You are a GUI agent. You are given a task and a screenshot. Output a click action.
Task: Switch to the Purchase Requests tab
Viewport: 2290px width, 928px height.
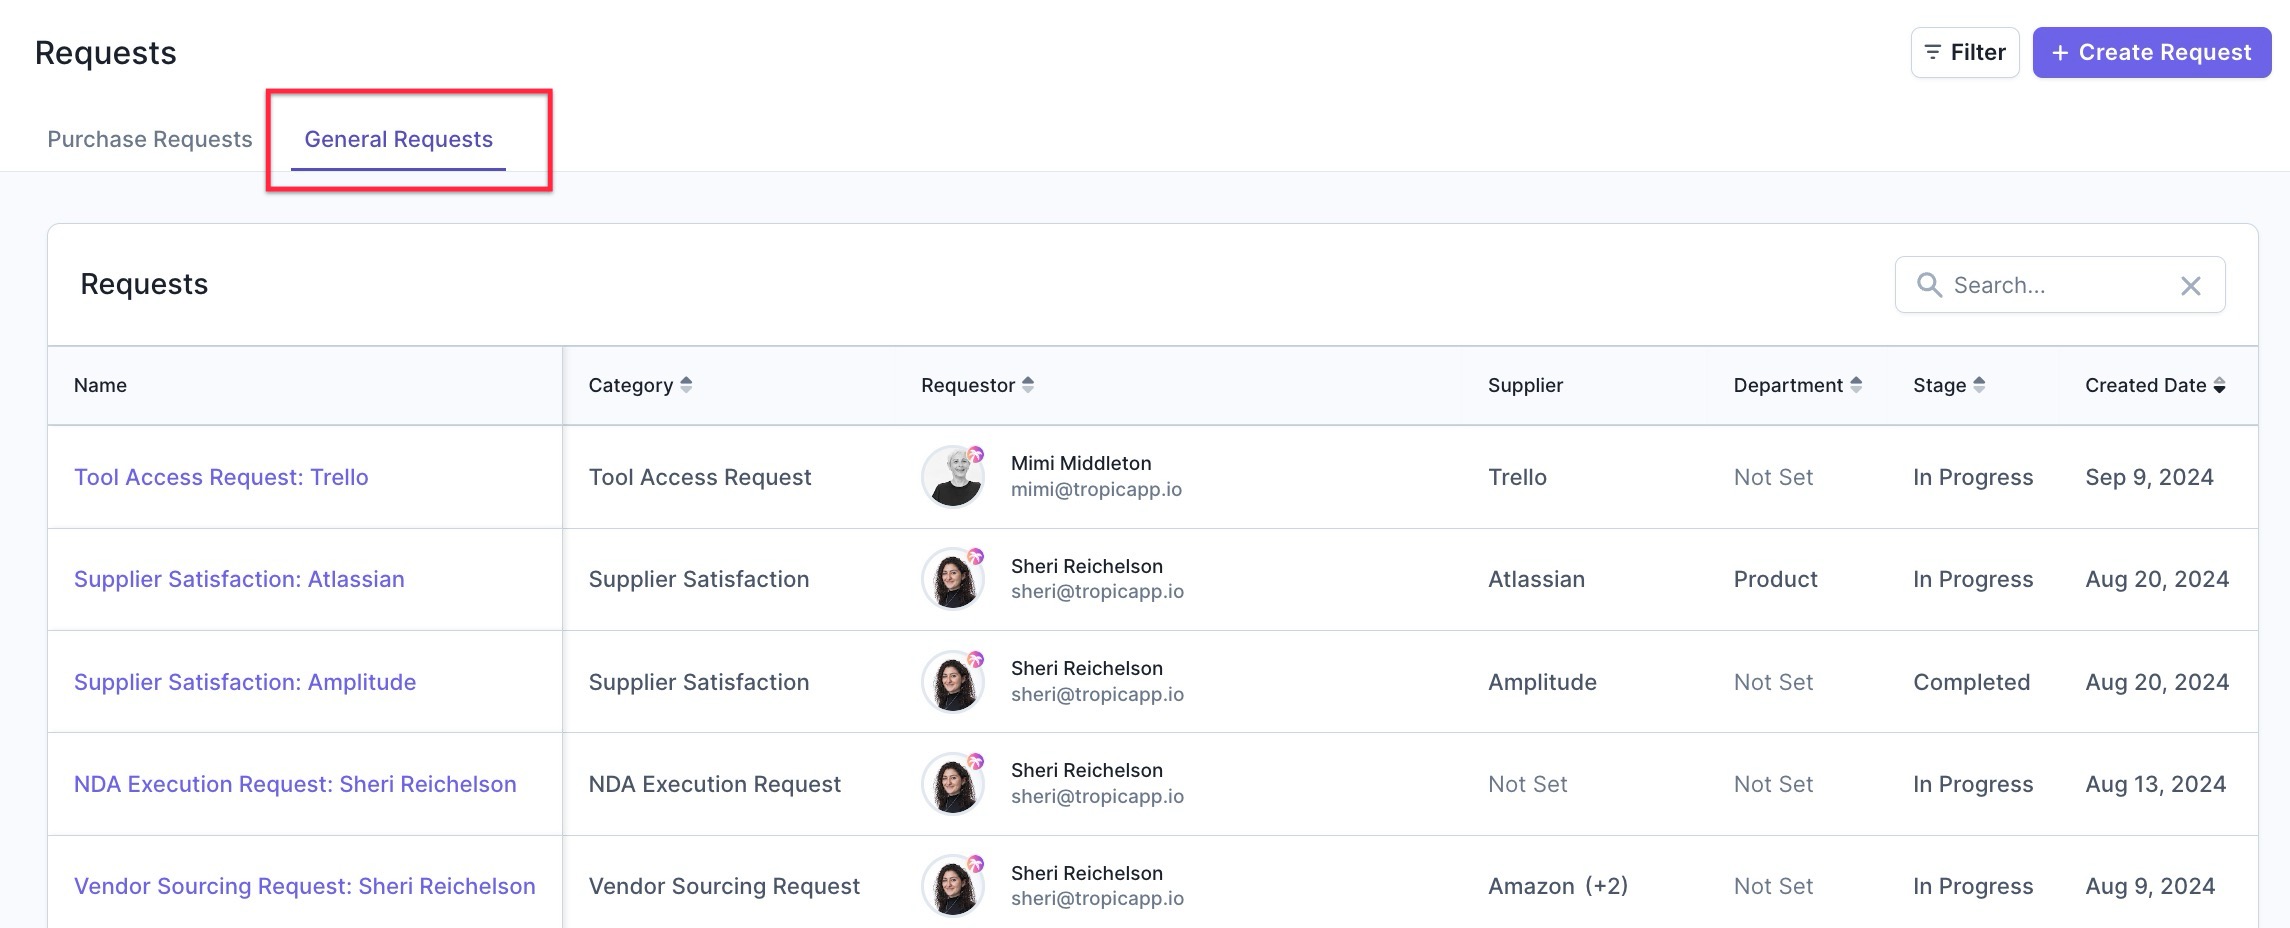coord(150,139)
